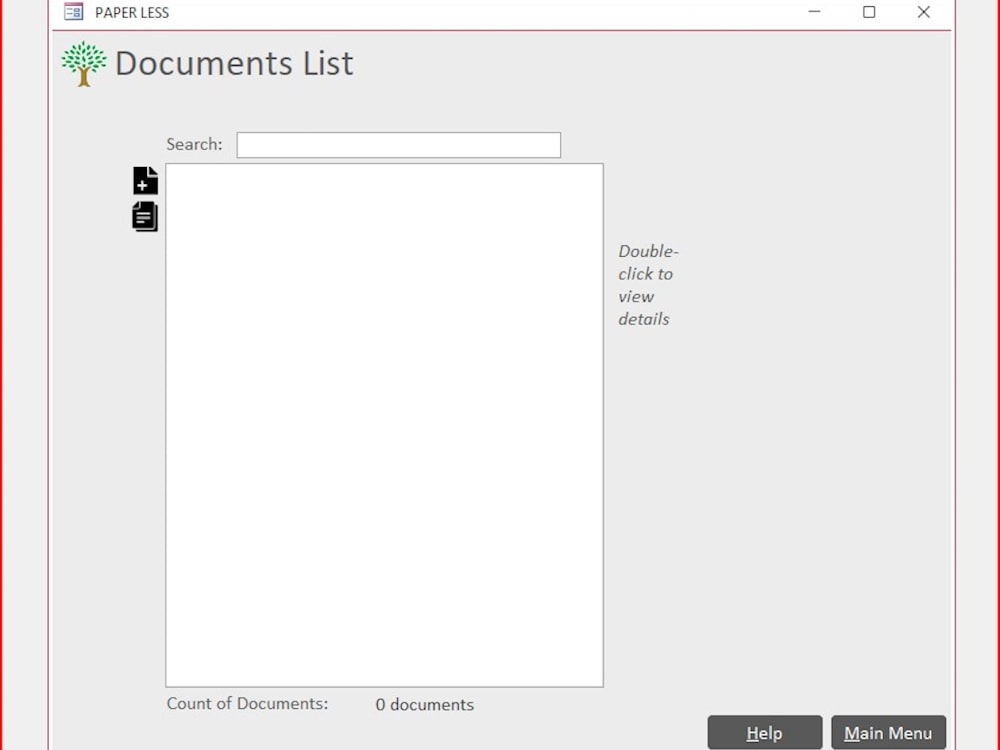
Task: Click the 0 documents count text
Action: pyautogui.click(x=424, y=704)
